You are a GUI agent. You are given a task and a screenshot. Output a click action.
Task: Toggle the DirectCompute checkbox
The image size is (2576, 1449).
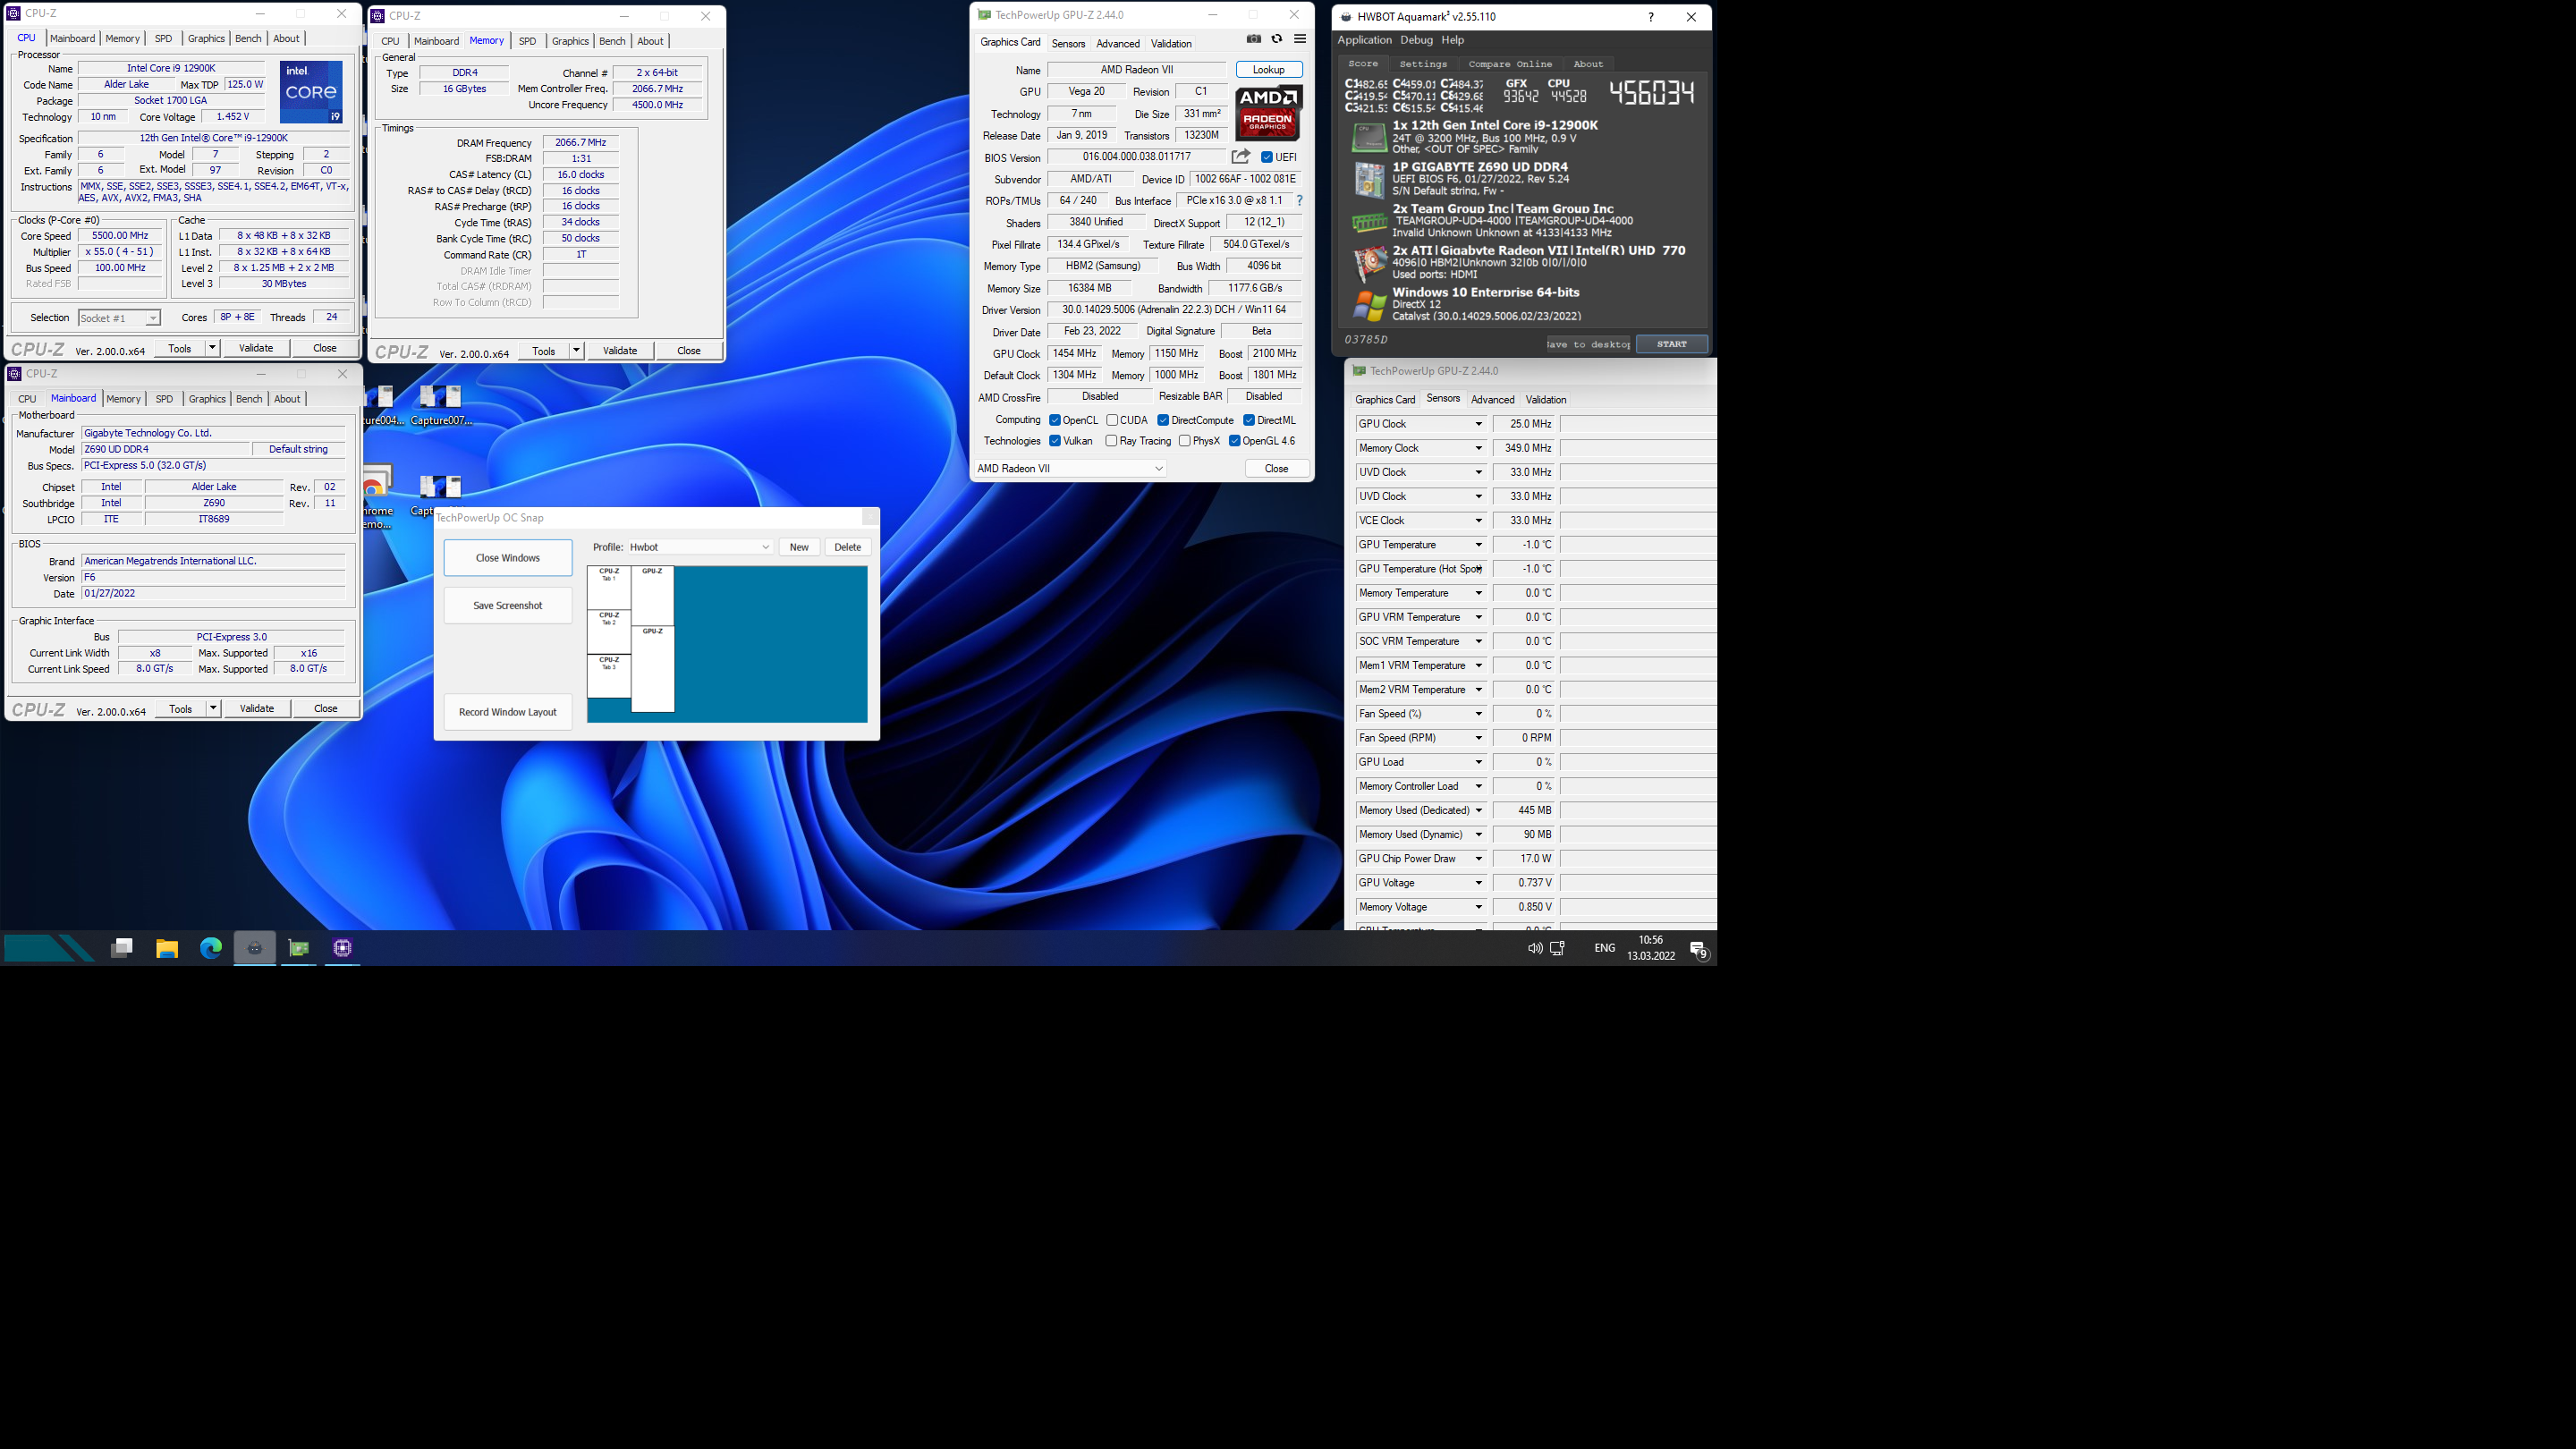click(x=1163, y=420)
